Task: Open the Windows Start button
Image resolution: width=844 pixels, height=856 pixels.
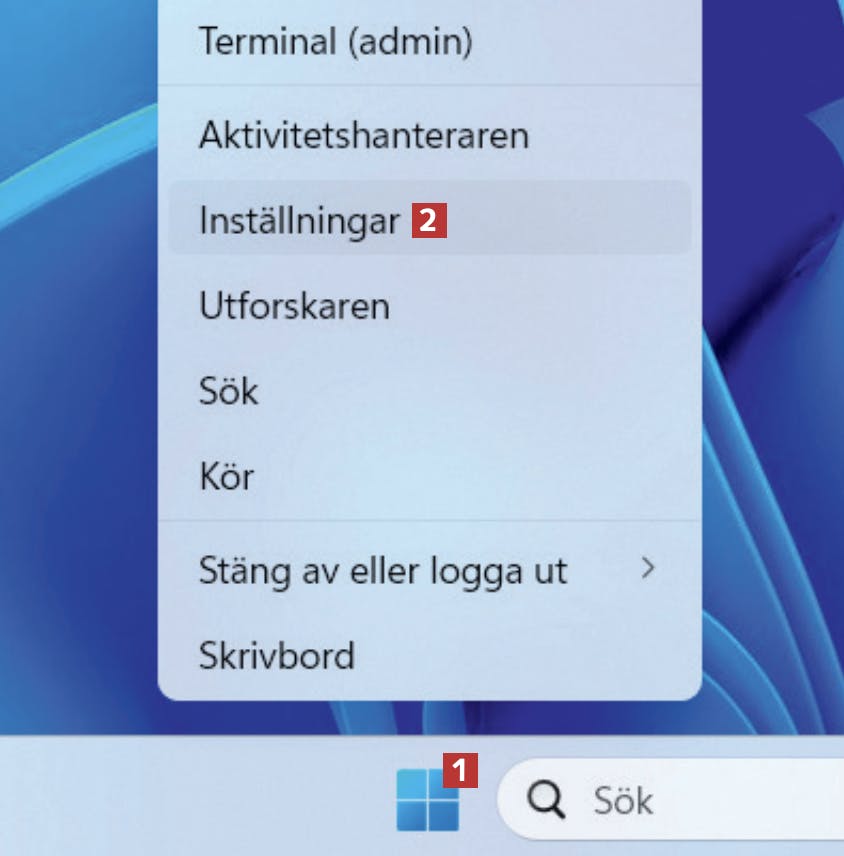Action: (x=427, y=799)
